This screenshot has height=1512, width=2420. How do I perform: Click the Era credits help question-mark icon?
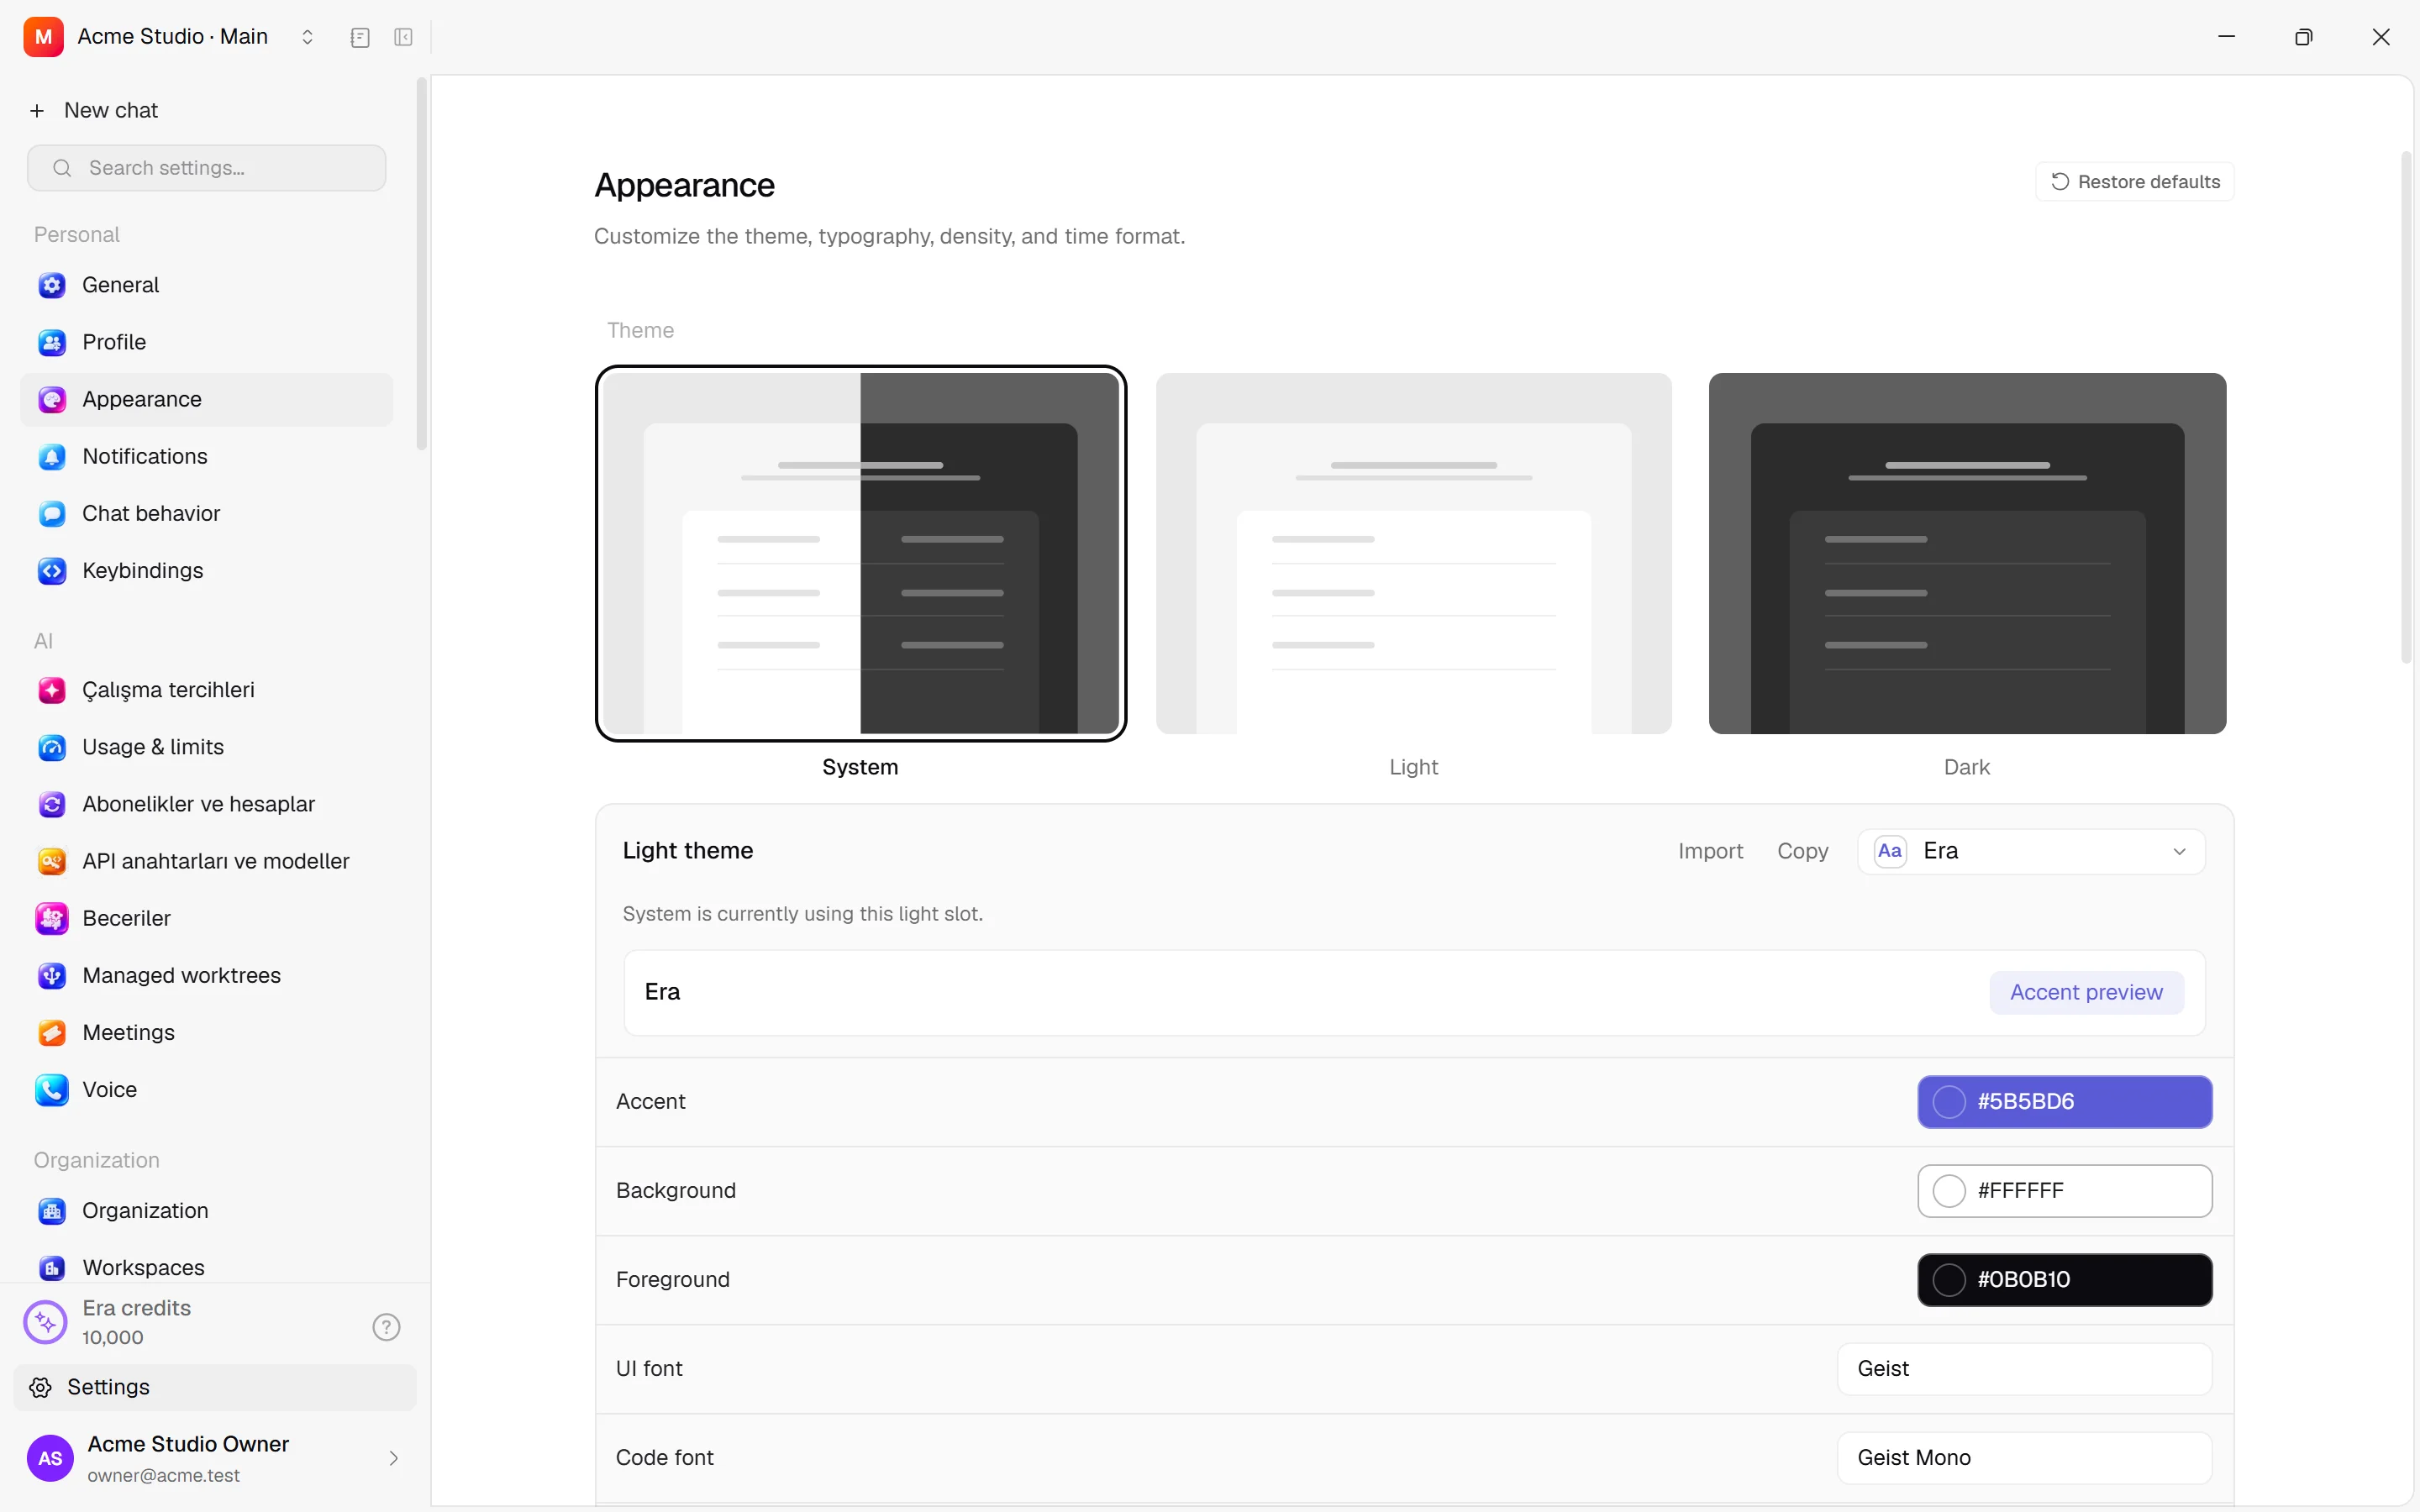(x=386, y=1327)
